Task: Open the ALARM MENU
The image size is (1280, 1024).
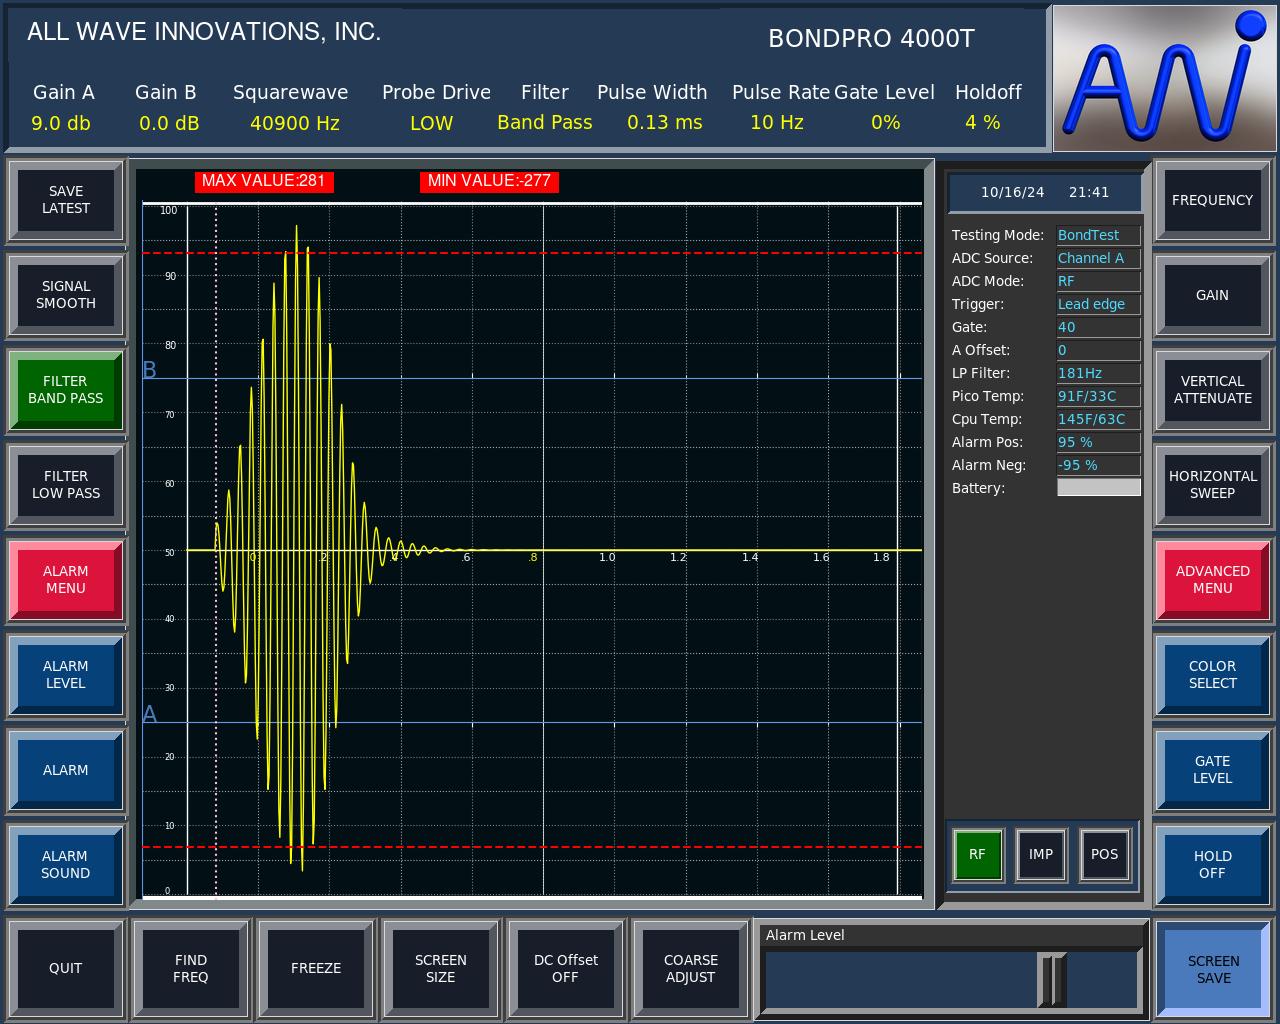Action: (66, 580)
